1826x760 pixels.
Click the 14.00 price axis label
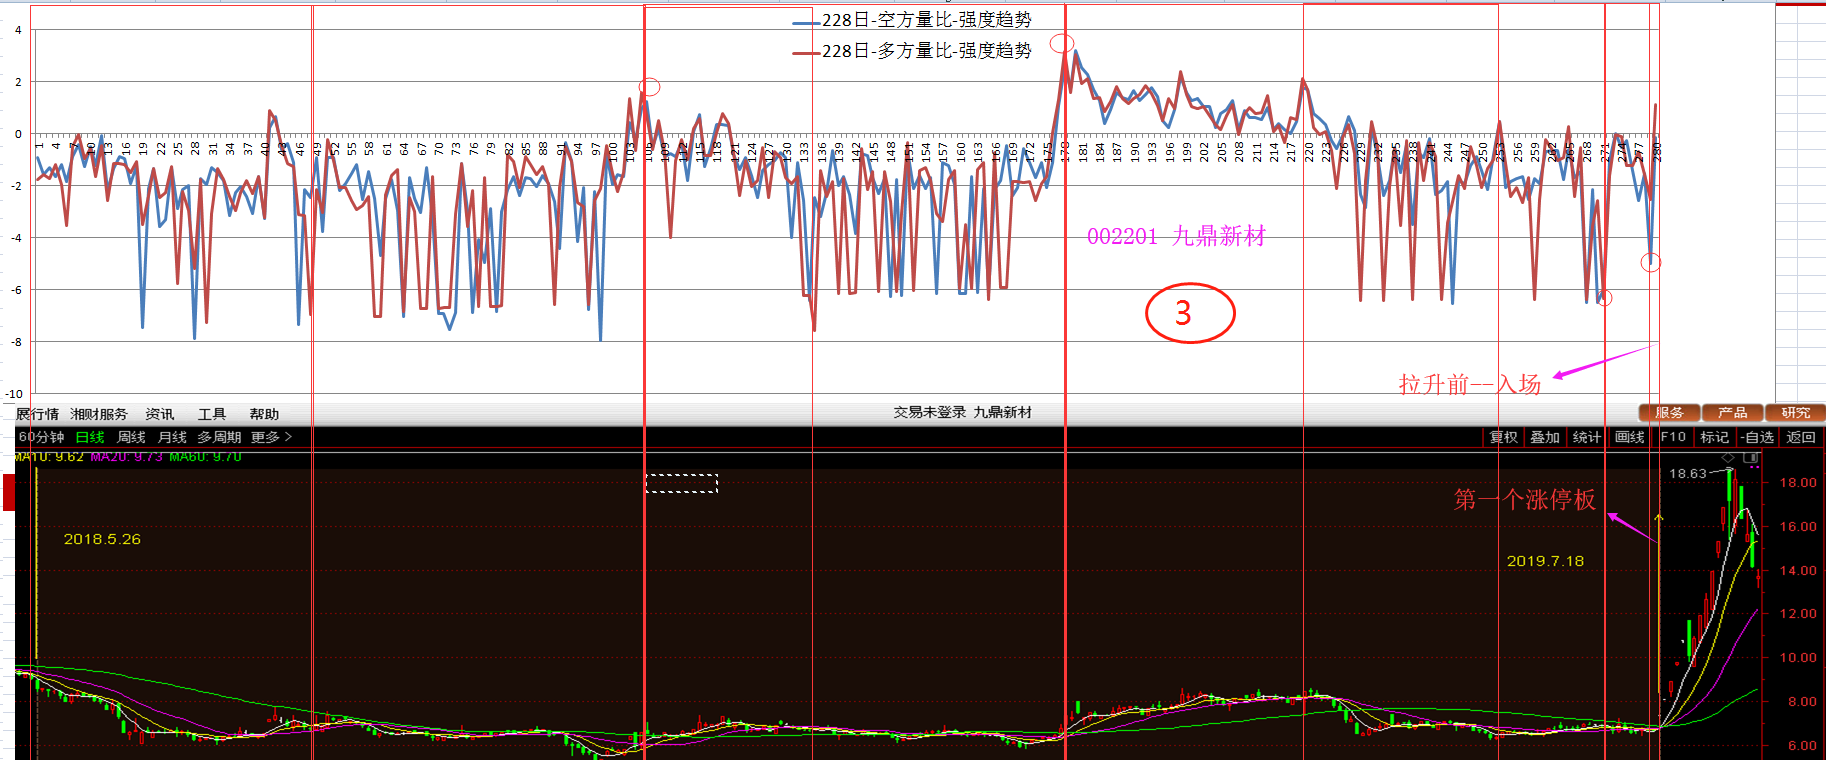point(1798,571)
